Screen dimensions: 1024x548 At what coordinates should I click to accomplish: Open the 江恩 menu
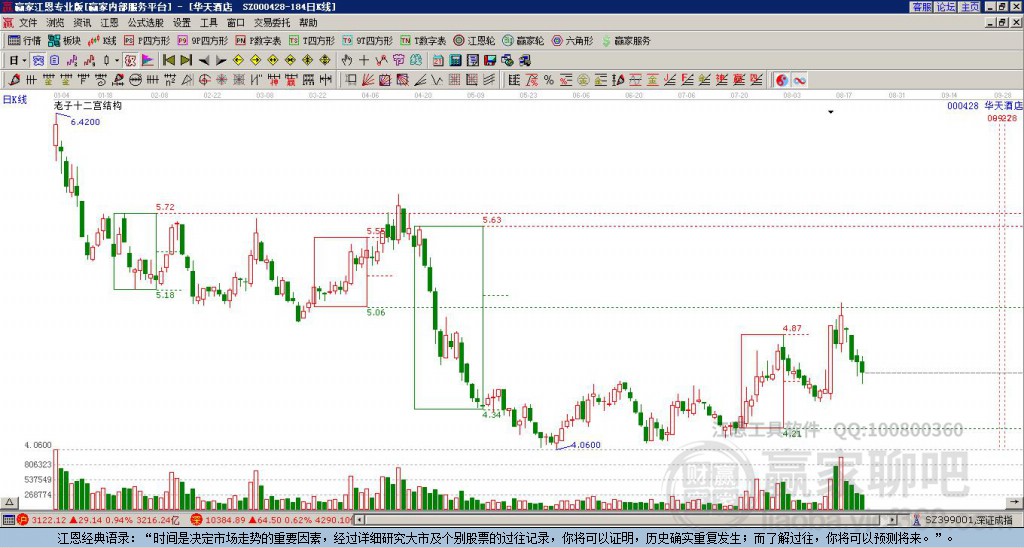coord(109,23)
